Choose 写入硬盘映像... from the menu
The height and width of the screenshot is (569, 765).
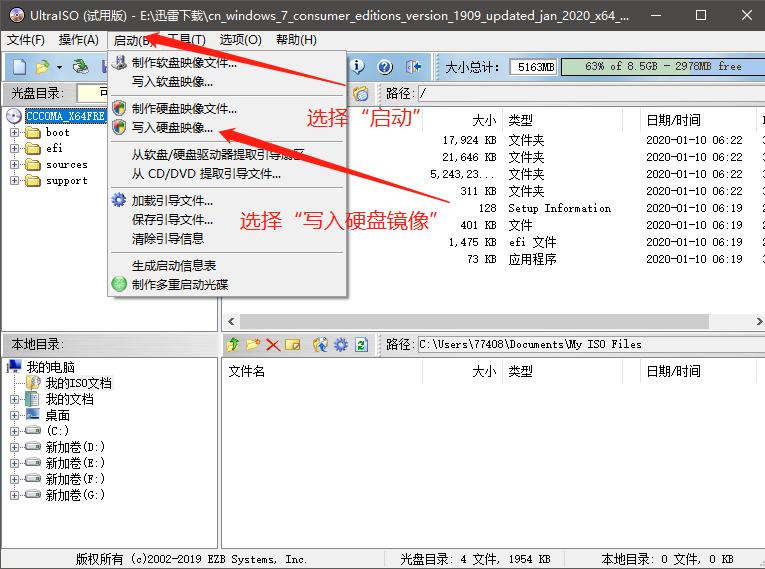tap(227, 127)
